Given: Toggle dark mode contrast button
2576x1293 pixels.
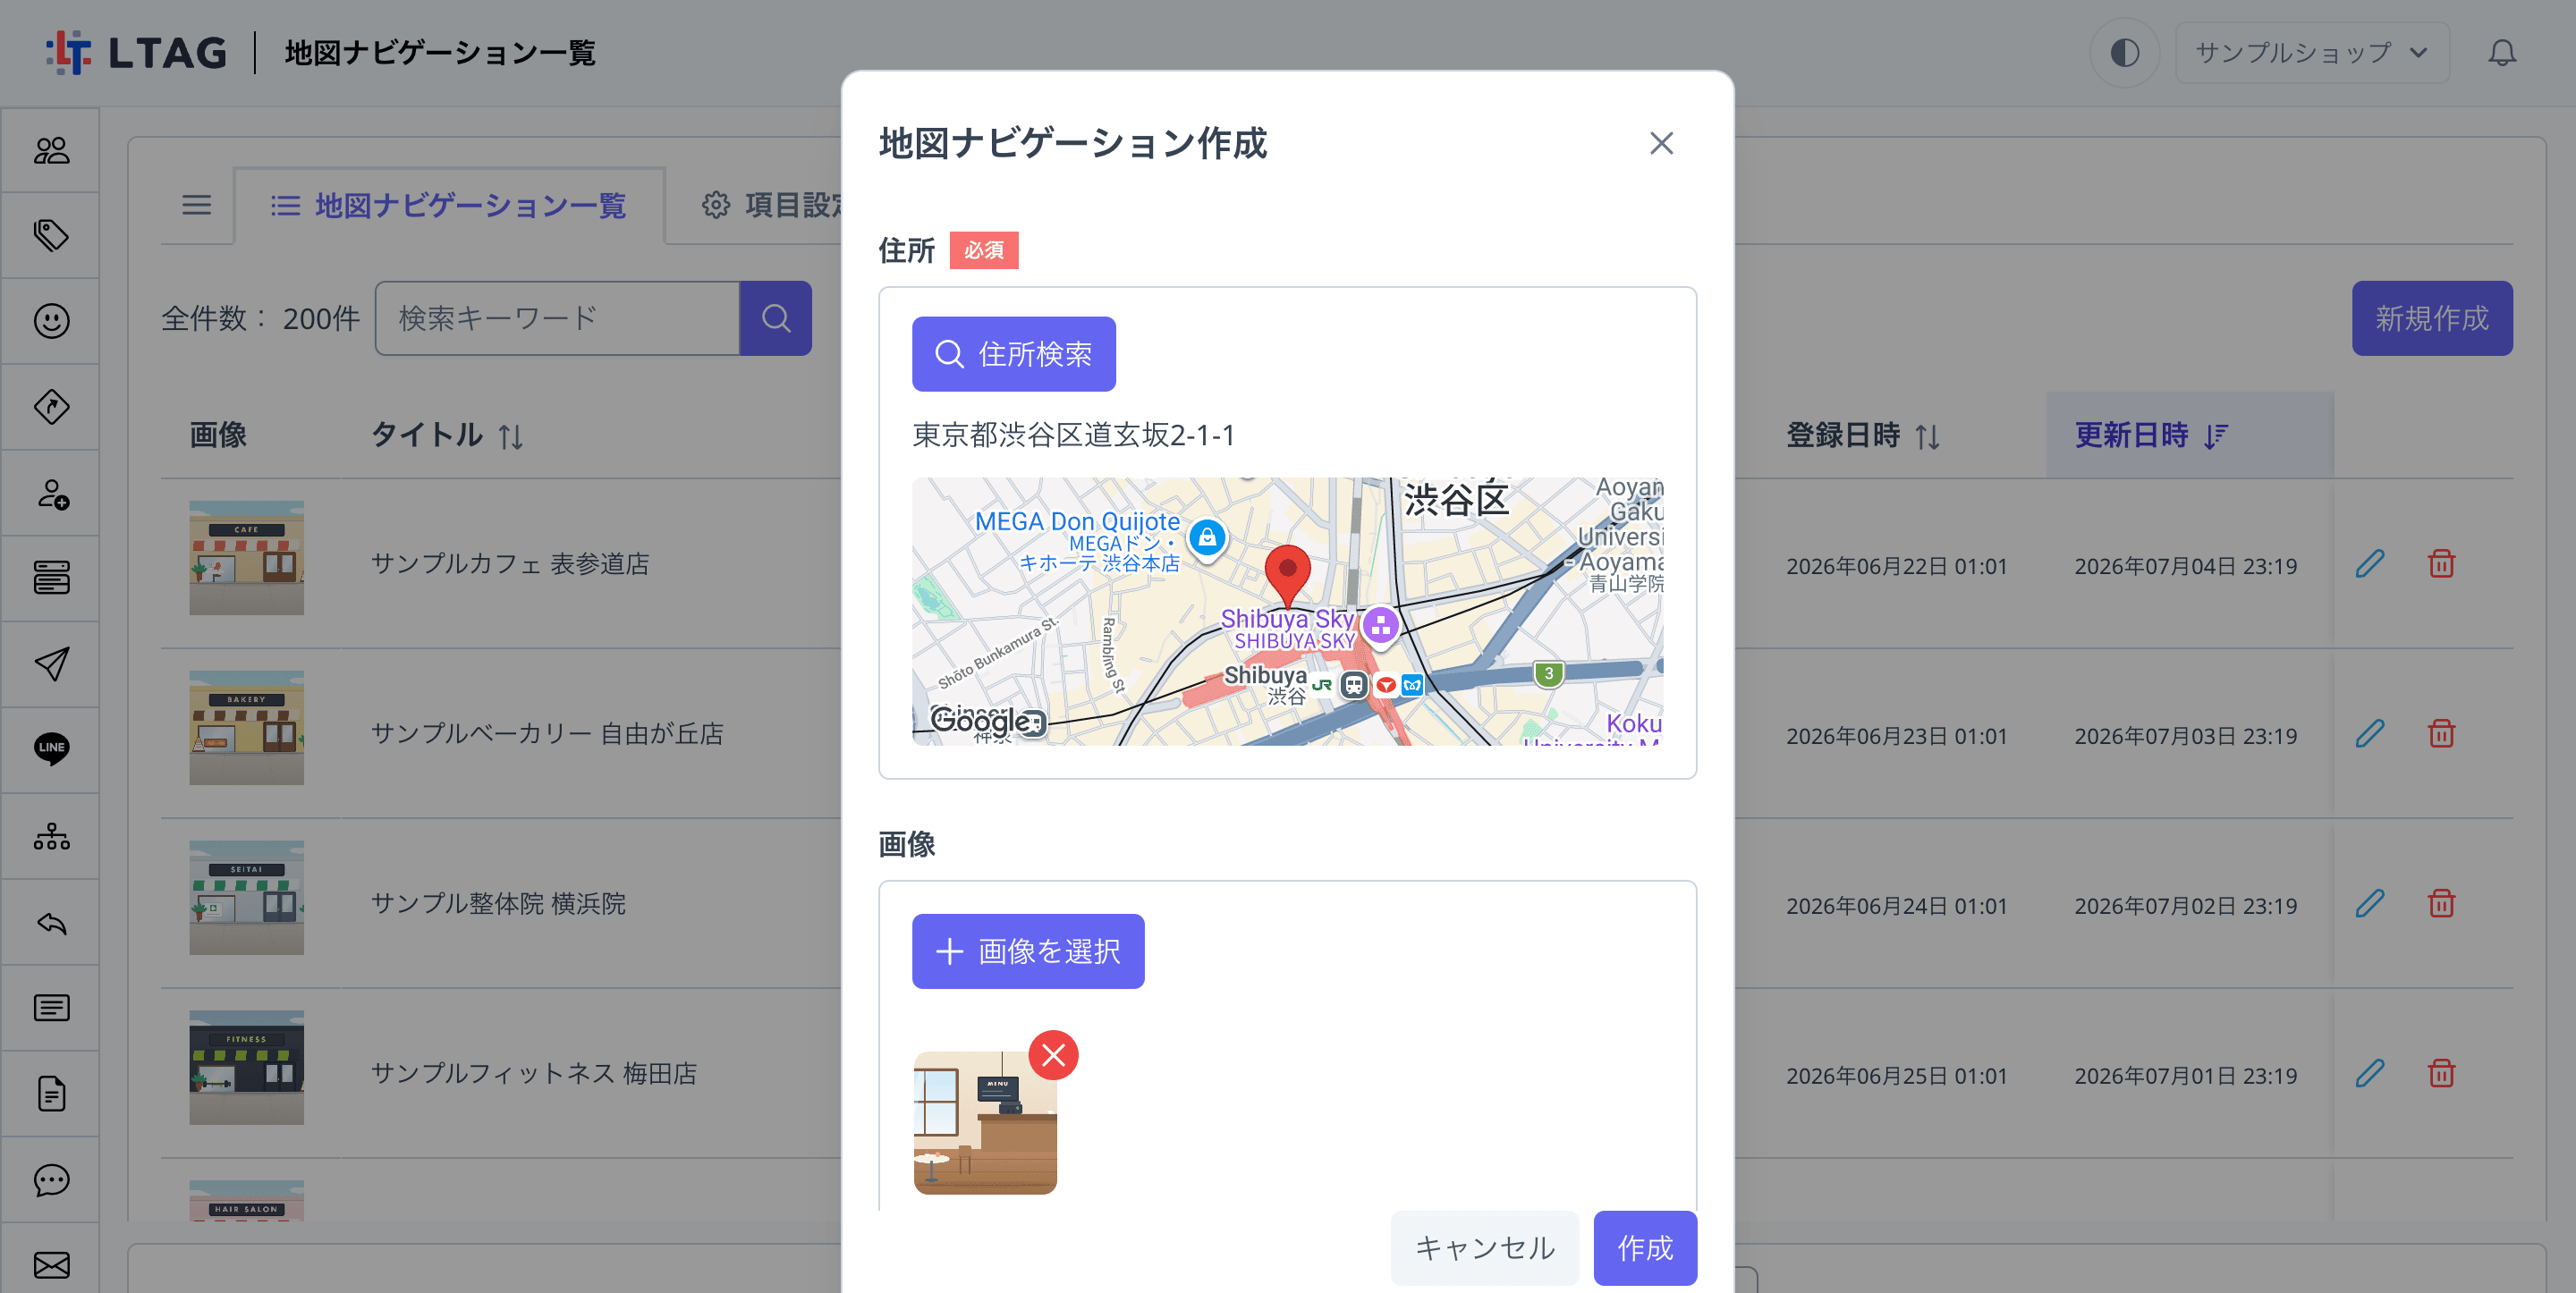Looking at the screenshot, I should (2124, 52).
